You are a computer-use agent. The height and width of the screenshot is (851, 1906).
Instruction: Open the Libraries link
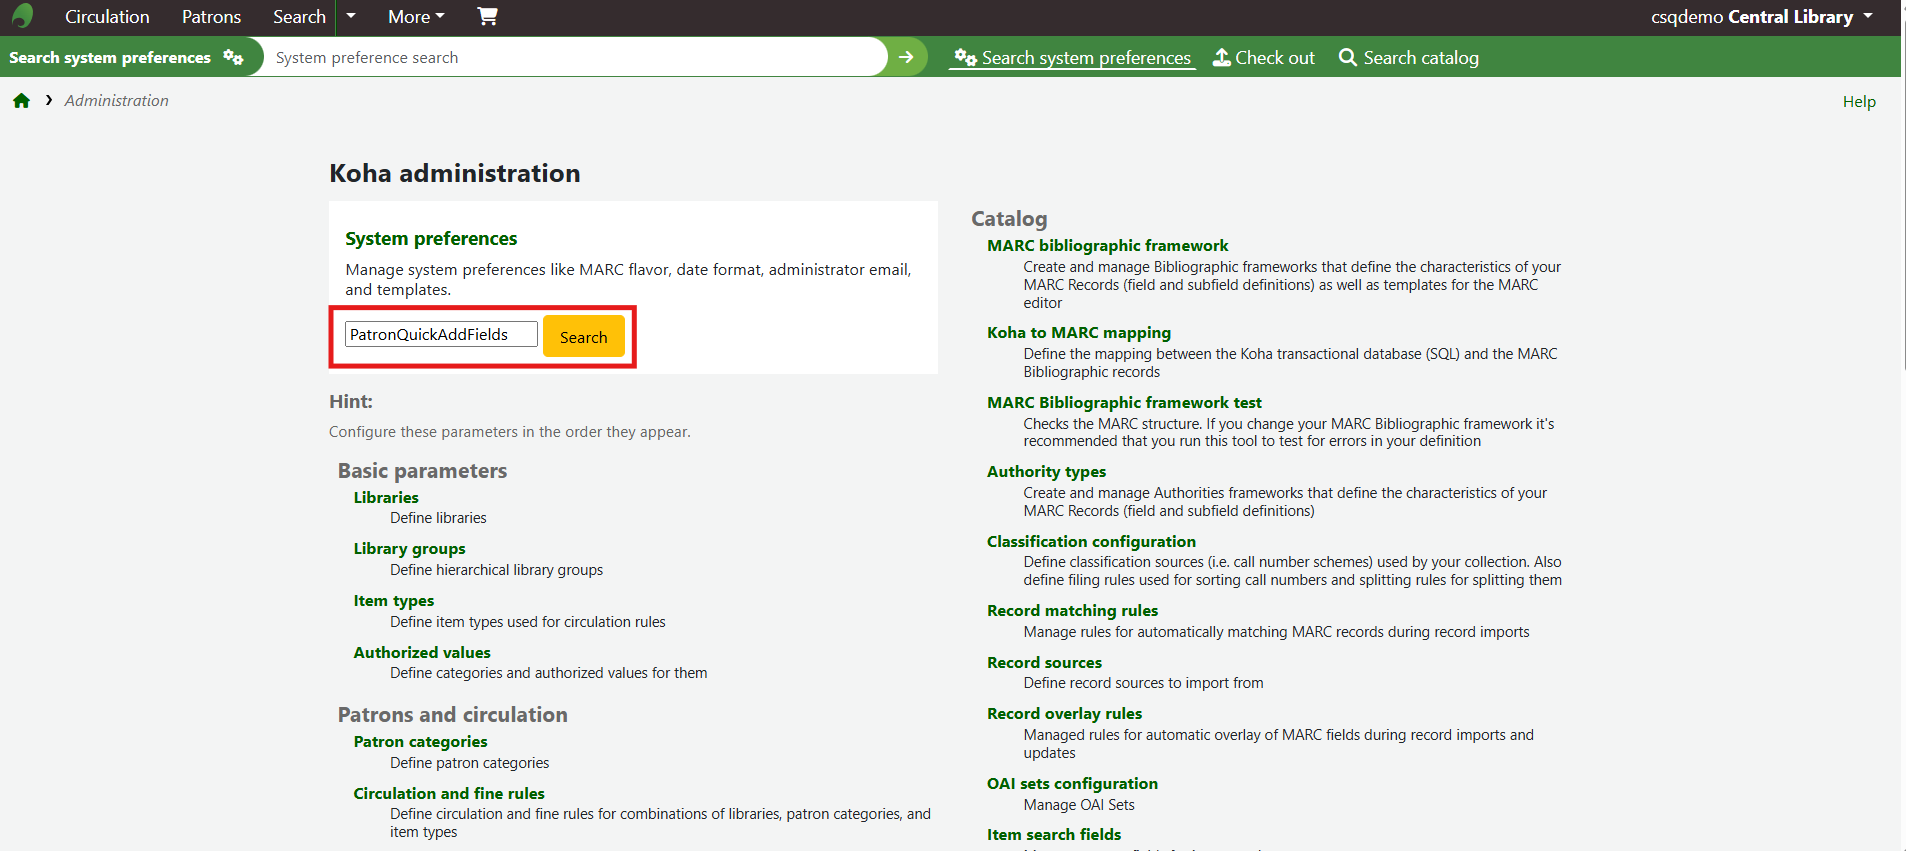point(386,497)
